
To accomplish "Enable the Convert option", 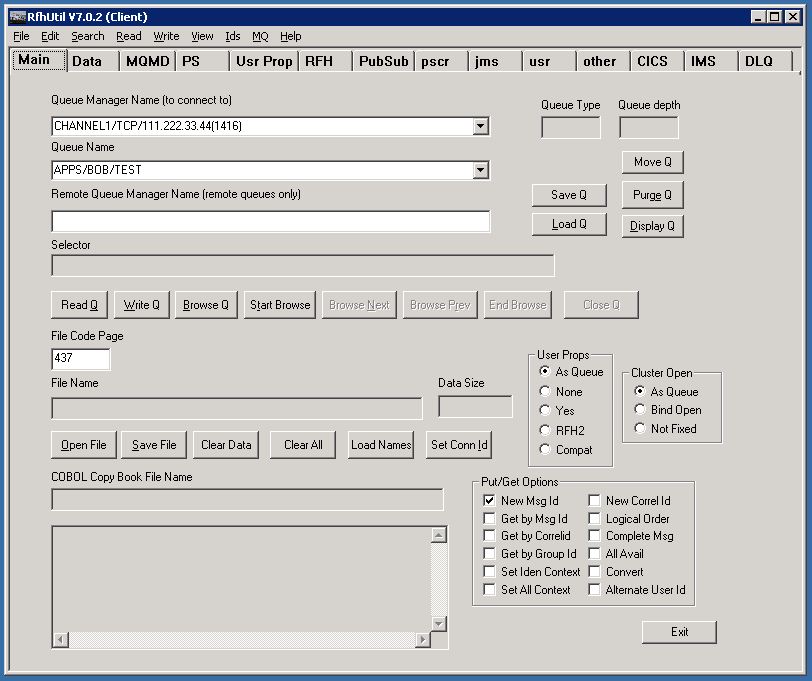I will [x=595, y=571].
